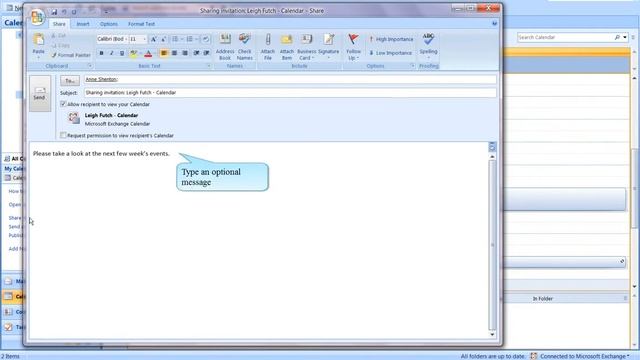Expand the Basic Text group dialog launcher
The height and width of the screenshot is (360, 640).
click(209, 66)
